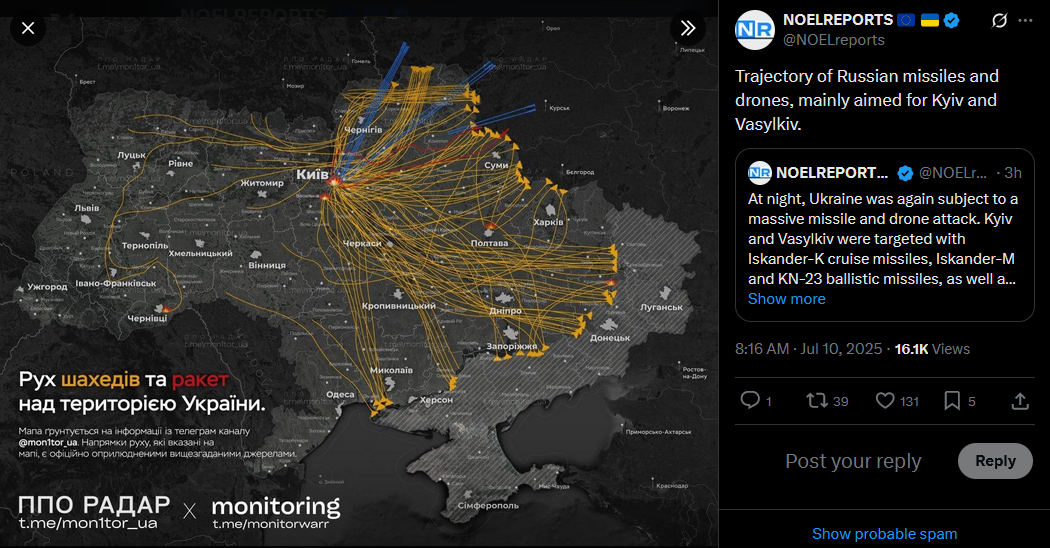
Task: Click the Харків label on the map
Action: (548, 222)
